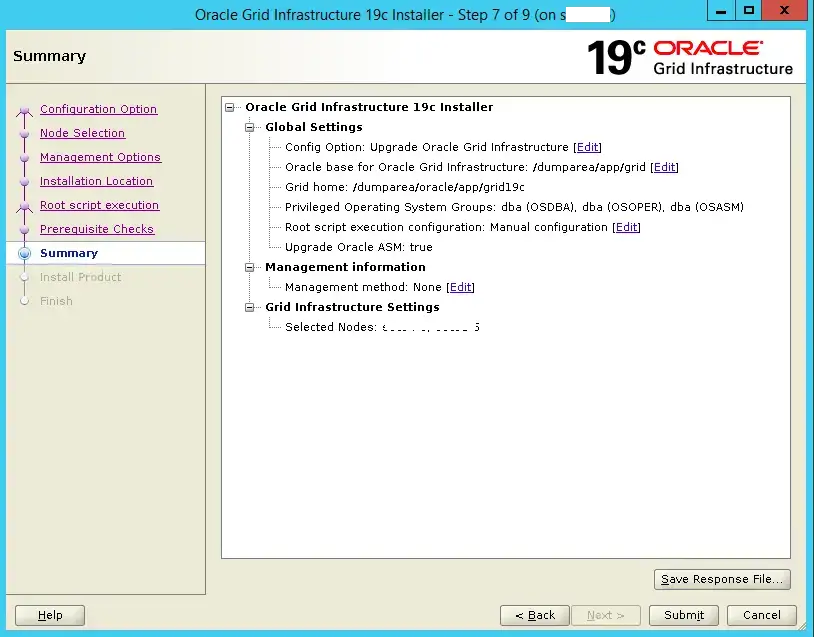The height and width of the screenshot is (637, 814).
Task: Click the Save Response File button
Action: tap(722, 579)
